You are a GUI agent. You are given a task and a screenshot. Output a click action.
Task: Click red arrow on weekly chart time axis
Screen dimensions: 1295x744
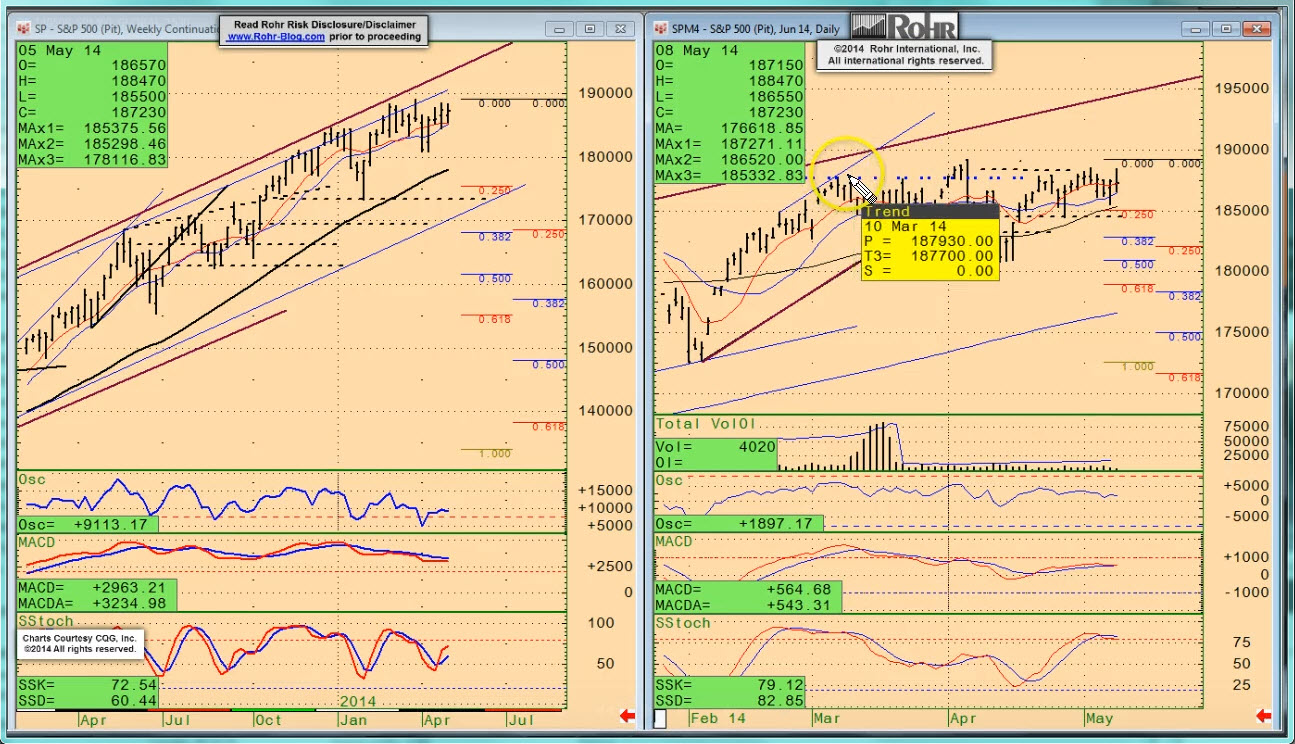[x=627, y=716]
